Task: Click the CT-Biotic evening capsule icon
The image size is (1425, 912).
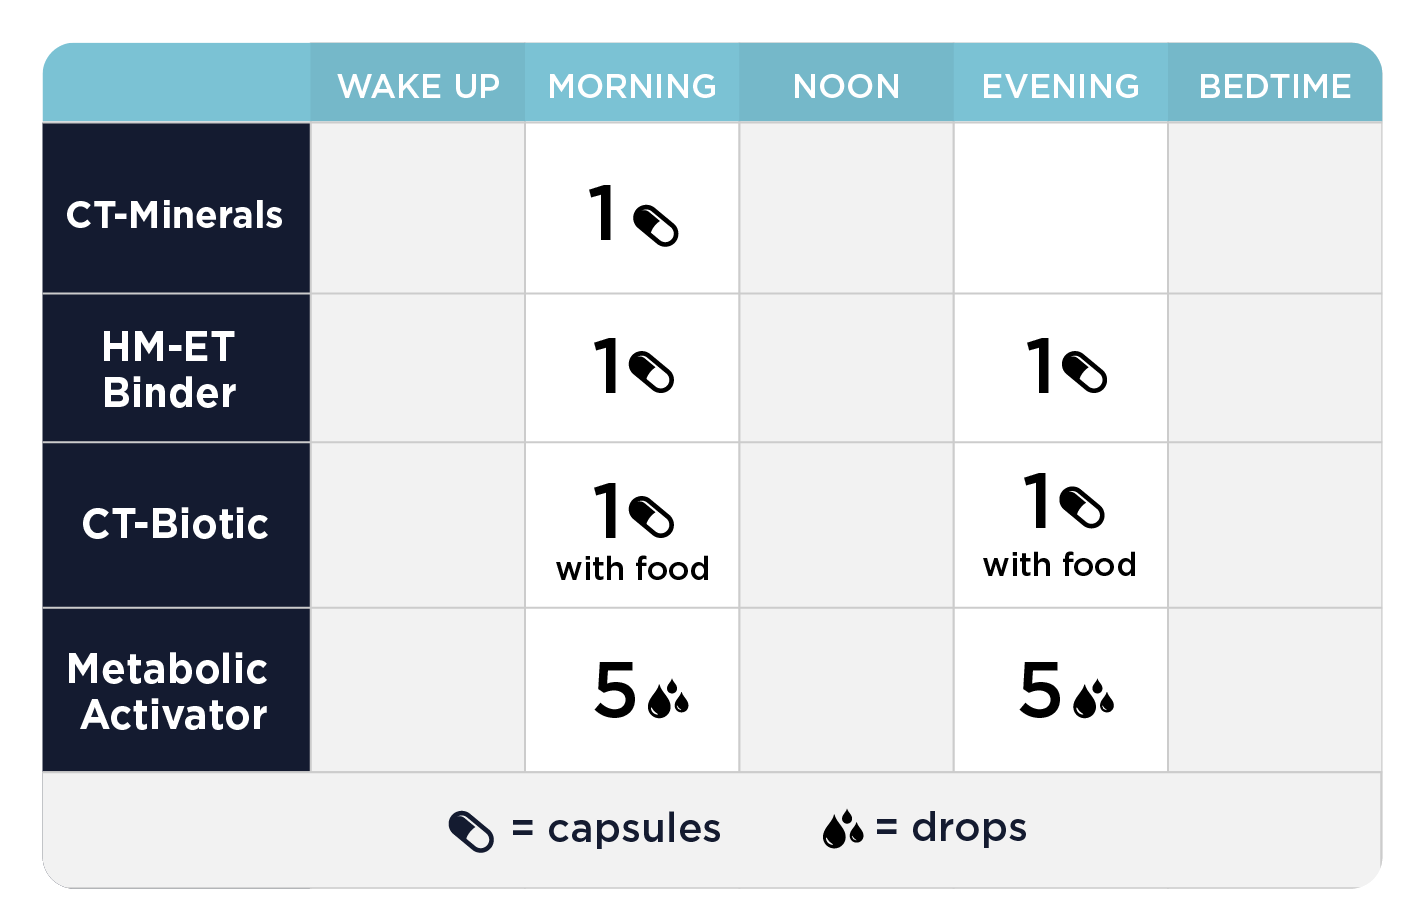Action: 1082,507
